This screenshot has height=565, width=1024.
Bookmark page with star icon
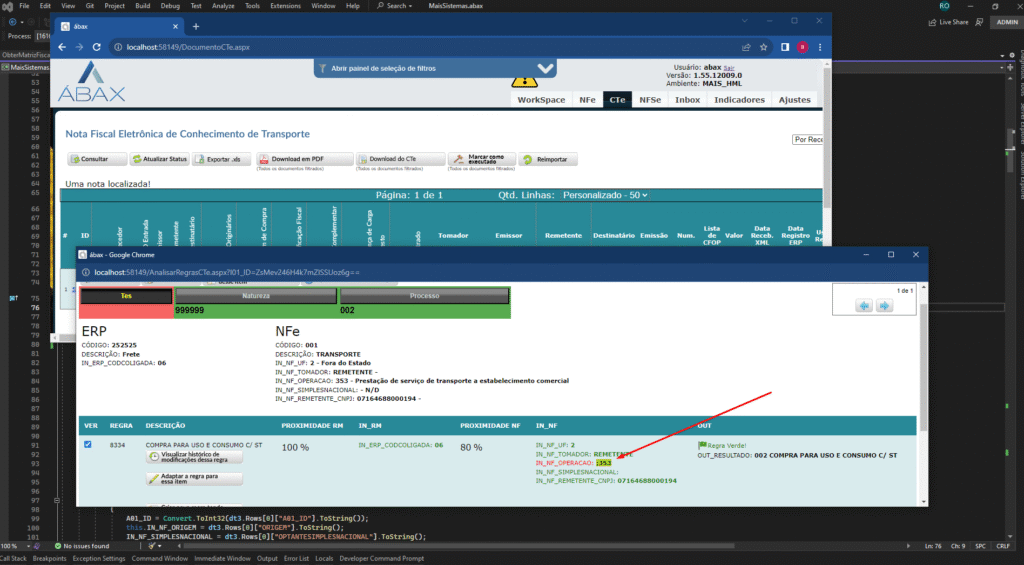[x=766, y=47]
